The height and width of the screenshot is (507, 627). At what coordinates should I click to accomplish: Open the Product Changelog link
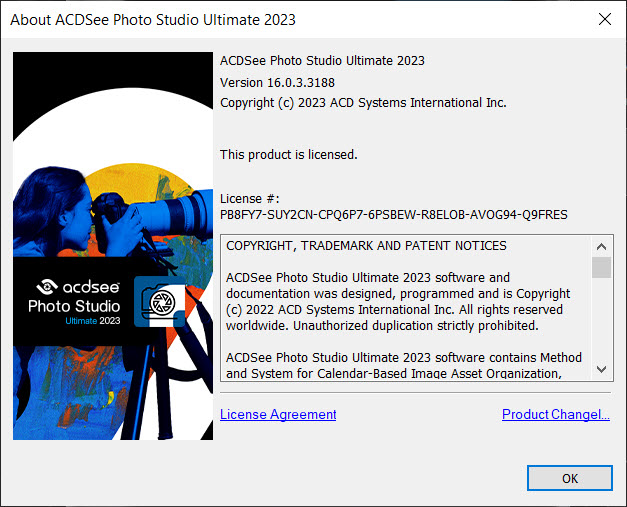pos(555,414)
